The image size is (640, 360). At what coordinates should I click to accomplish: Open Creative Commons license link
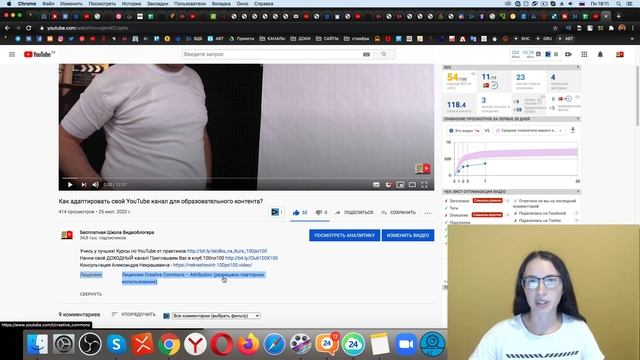click(x=193, y=278)
